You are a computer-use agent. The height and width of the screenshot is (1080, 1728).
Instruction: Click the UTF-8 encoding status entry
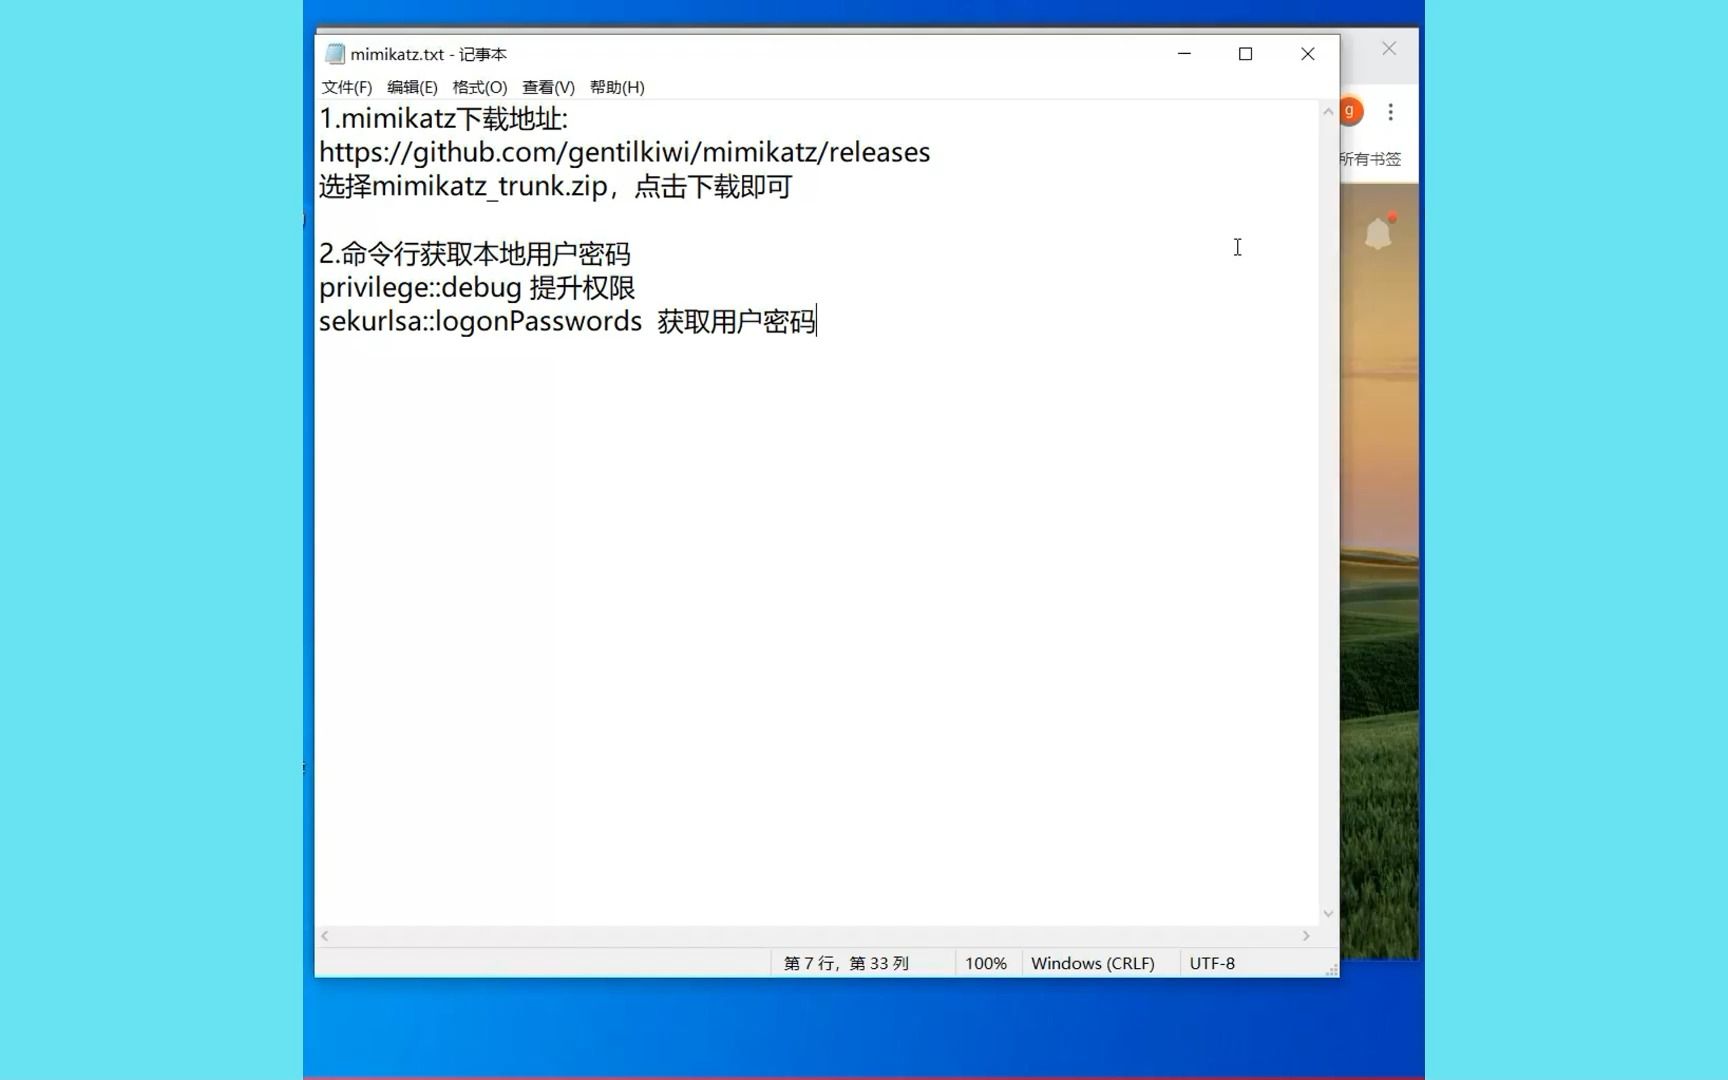pyautogui.click(x=1212, y=963)
